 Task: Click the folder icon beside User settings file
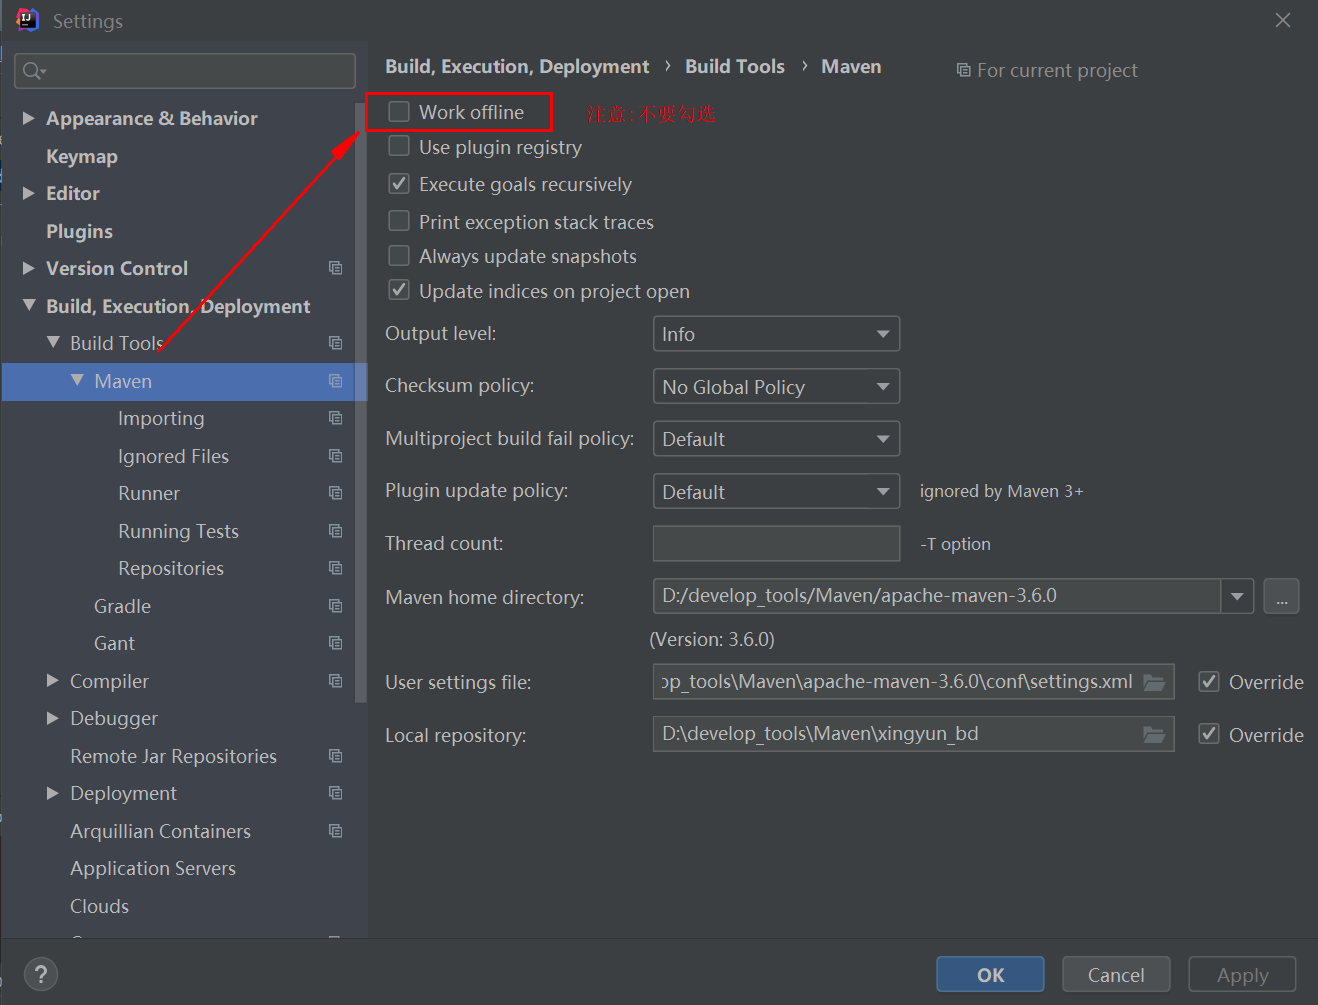click(1157, 681)
